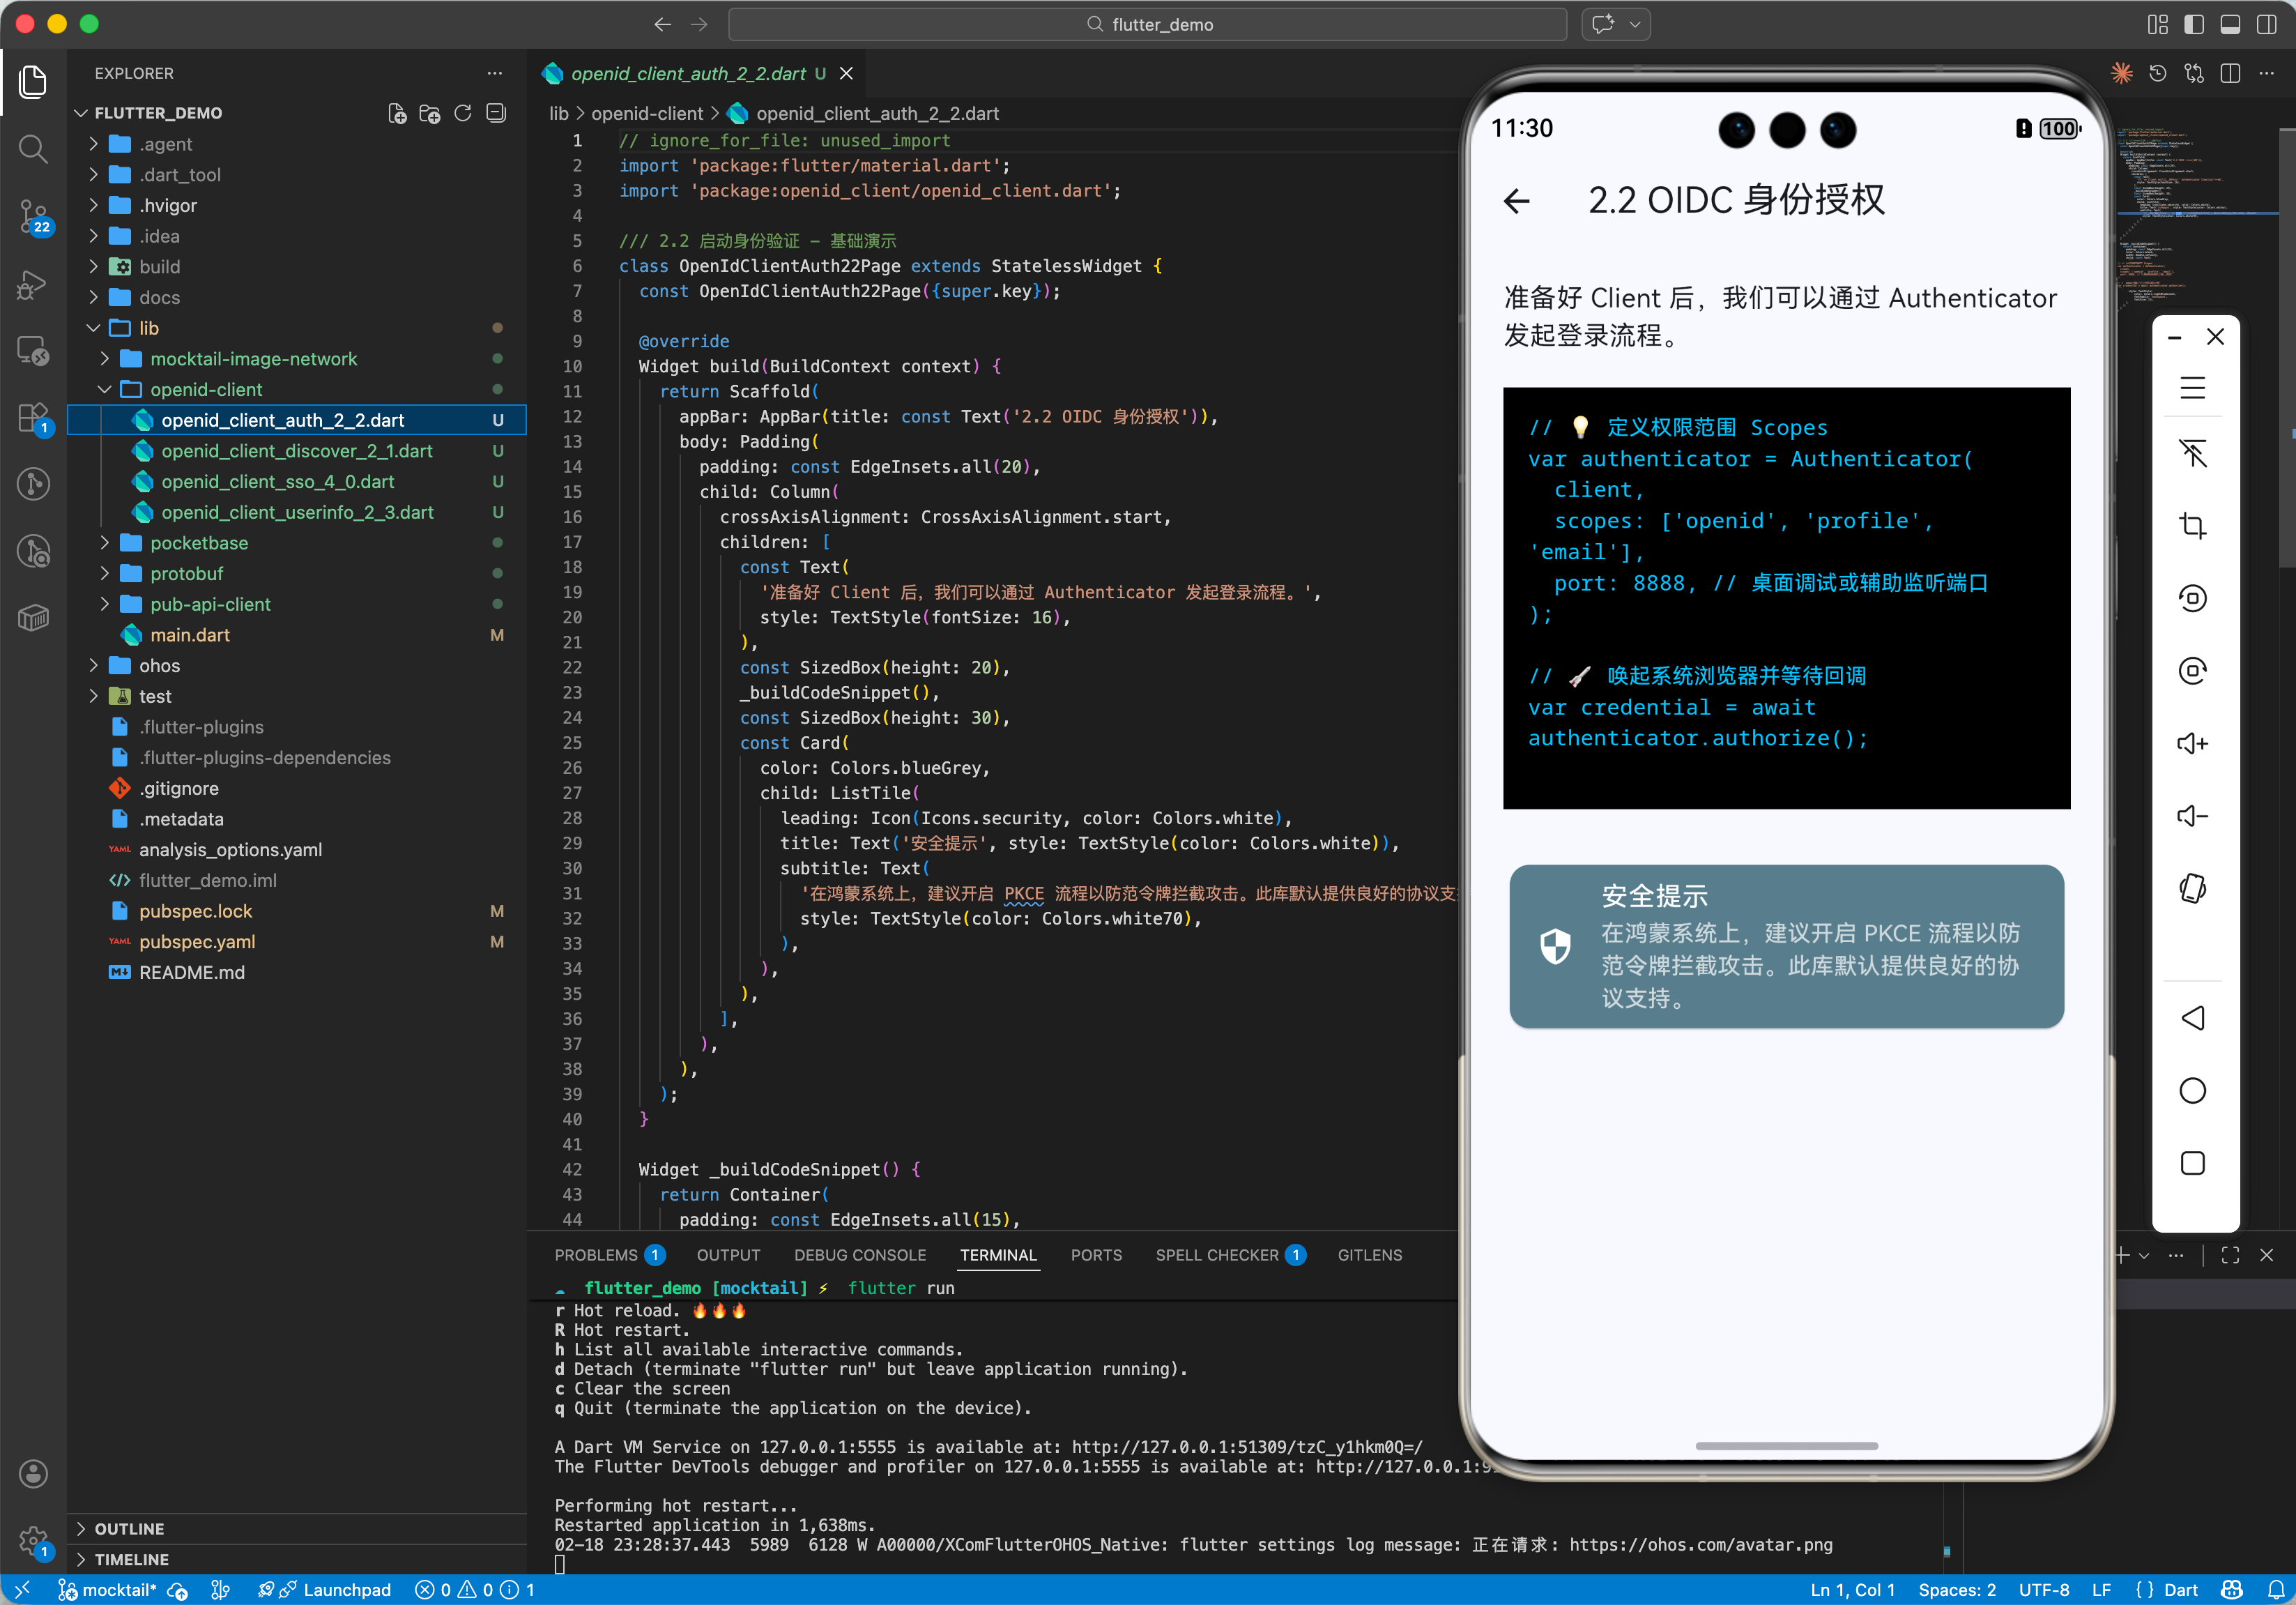Expand the pocketbase folder

tap(198, 543)
